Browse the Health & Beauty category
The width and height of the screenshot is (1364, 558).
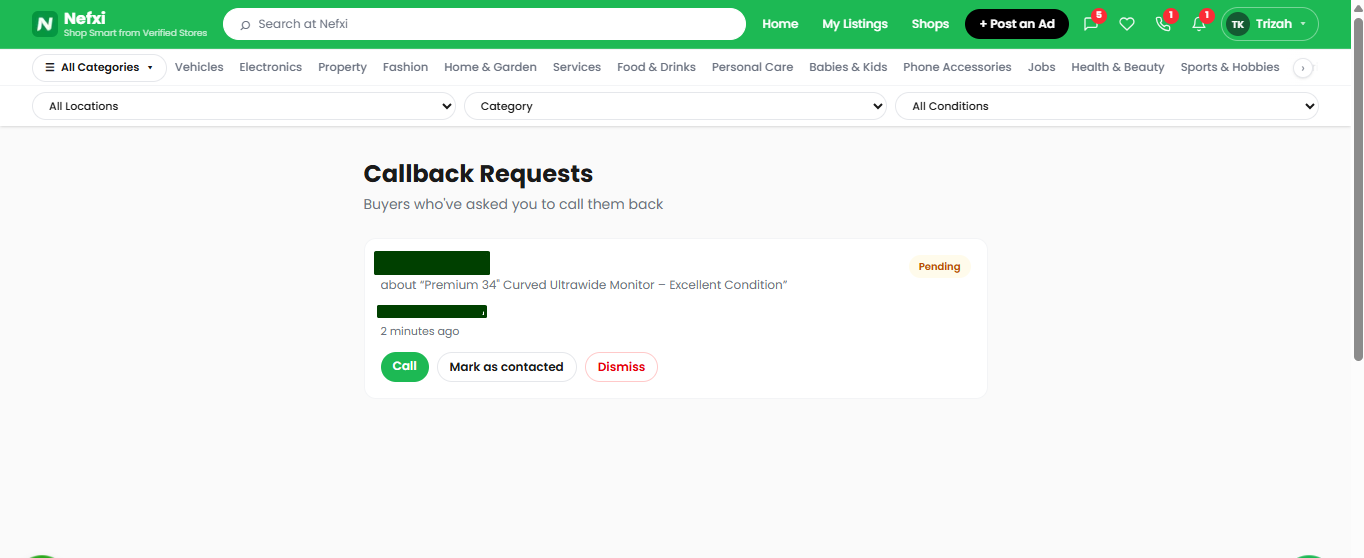click(1117, 67)
